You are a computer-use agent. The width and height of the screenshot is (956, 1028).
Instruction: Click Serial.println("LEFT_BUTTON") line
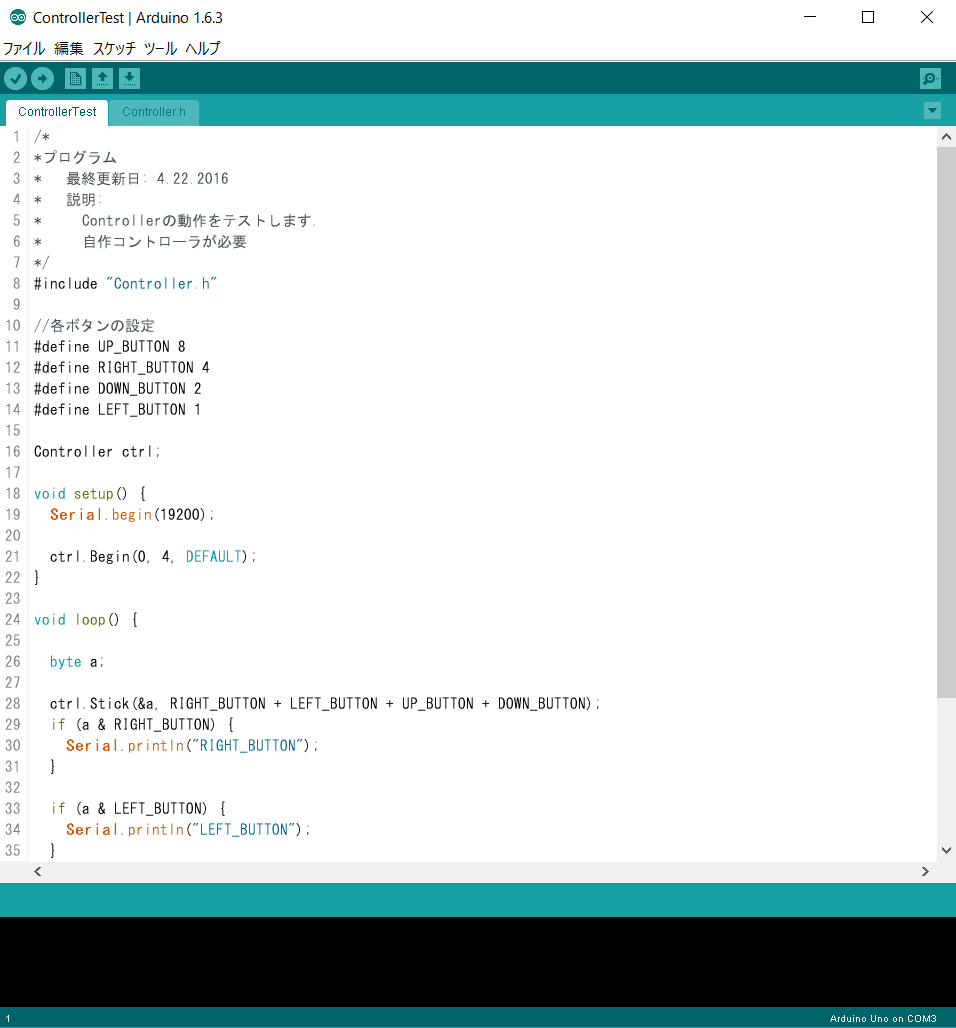click(x=188, y=829)
